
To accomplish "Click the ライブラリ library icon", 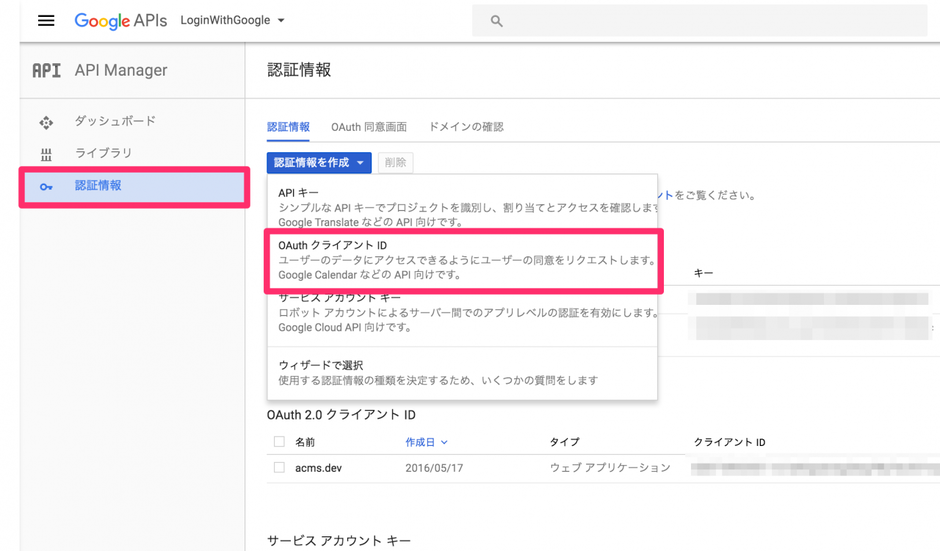I will [46, 155].
